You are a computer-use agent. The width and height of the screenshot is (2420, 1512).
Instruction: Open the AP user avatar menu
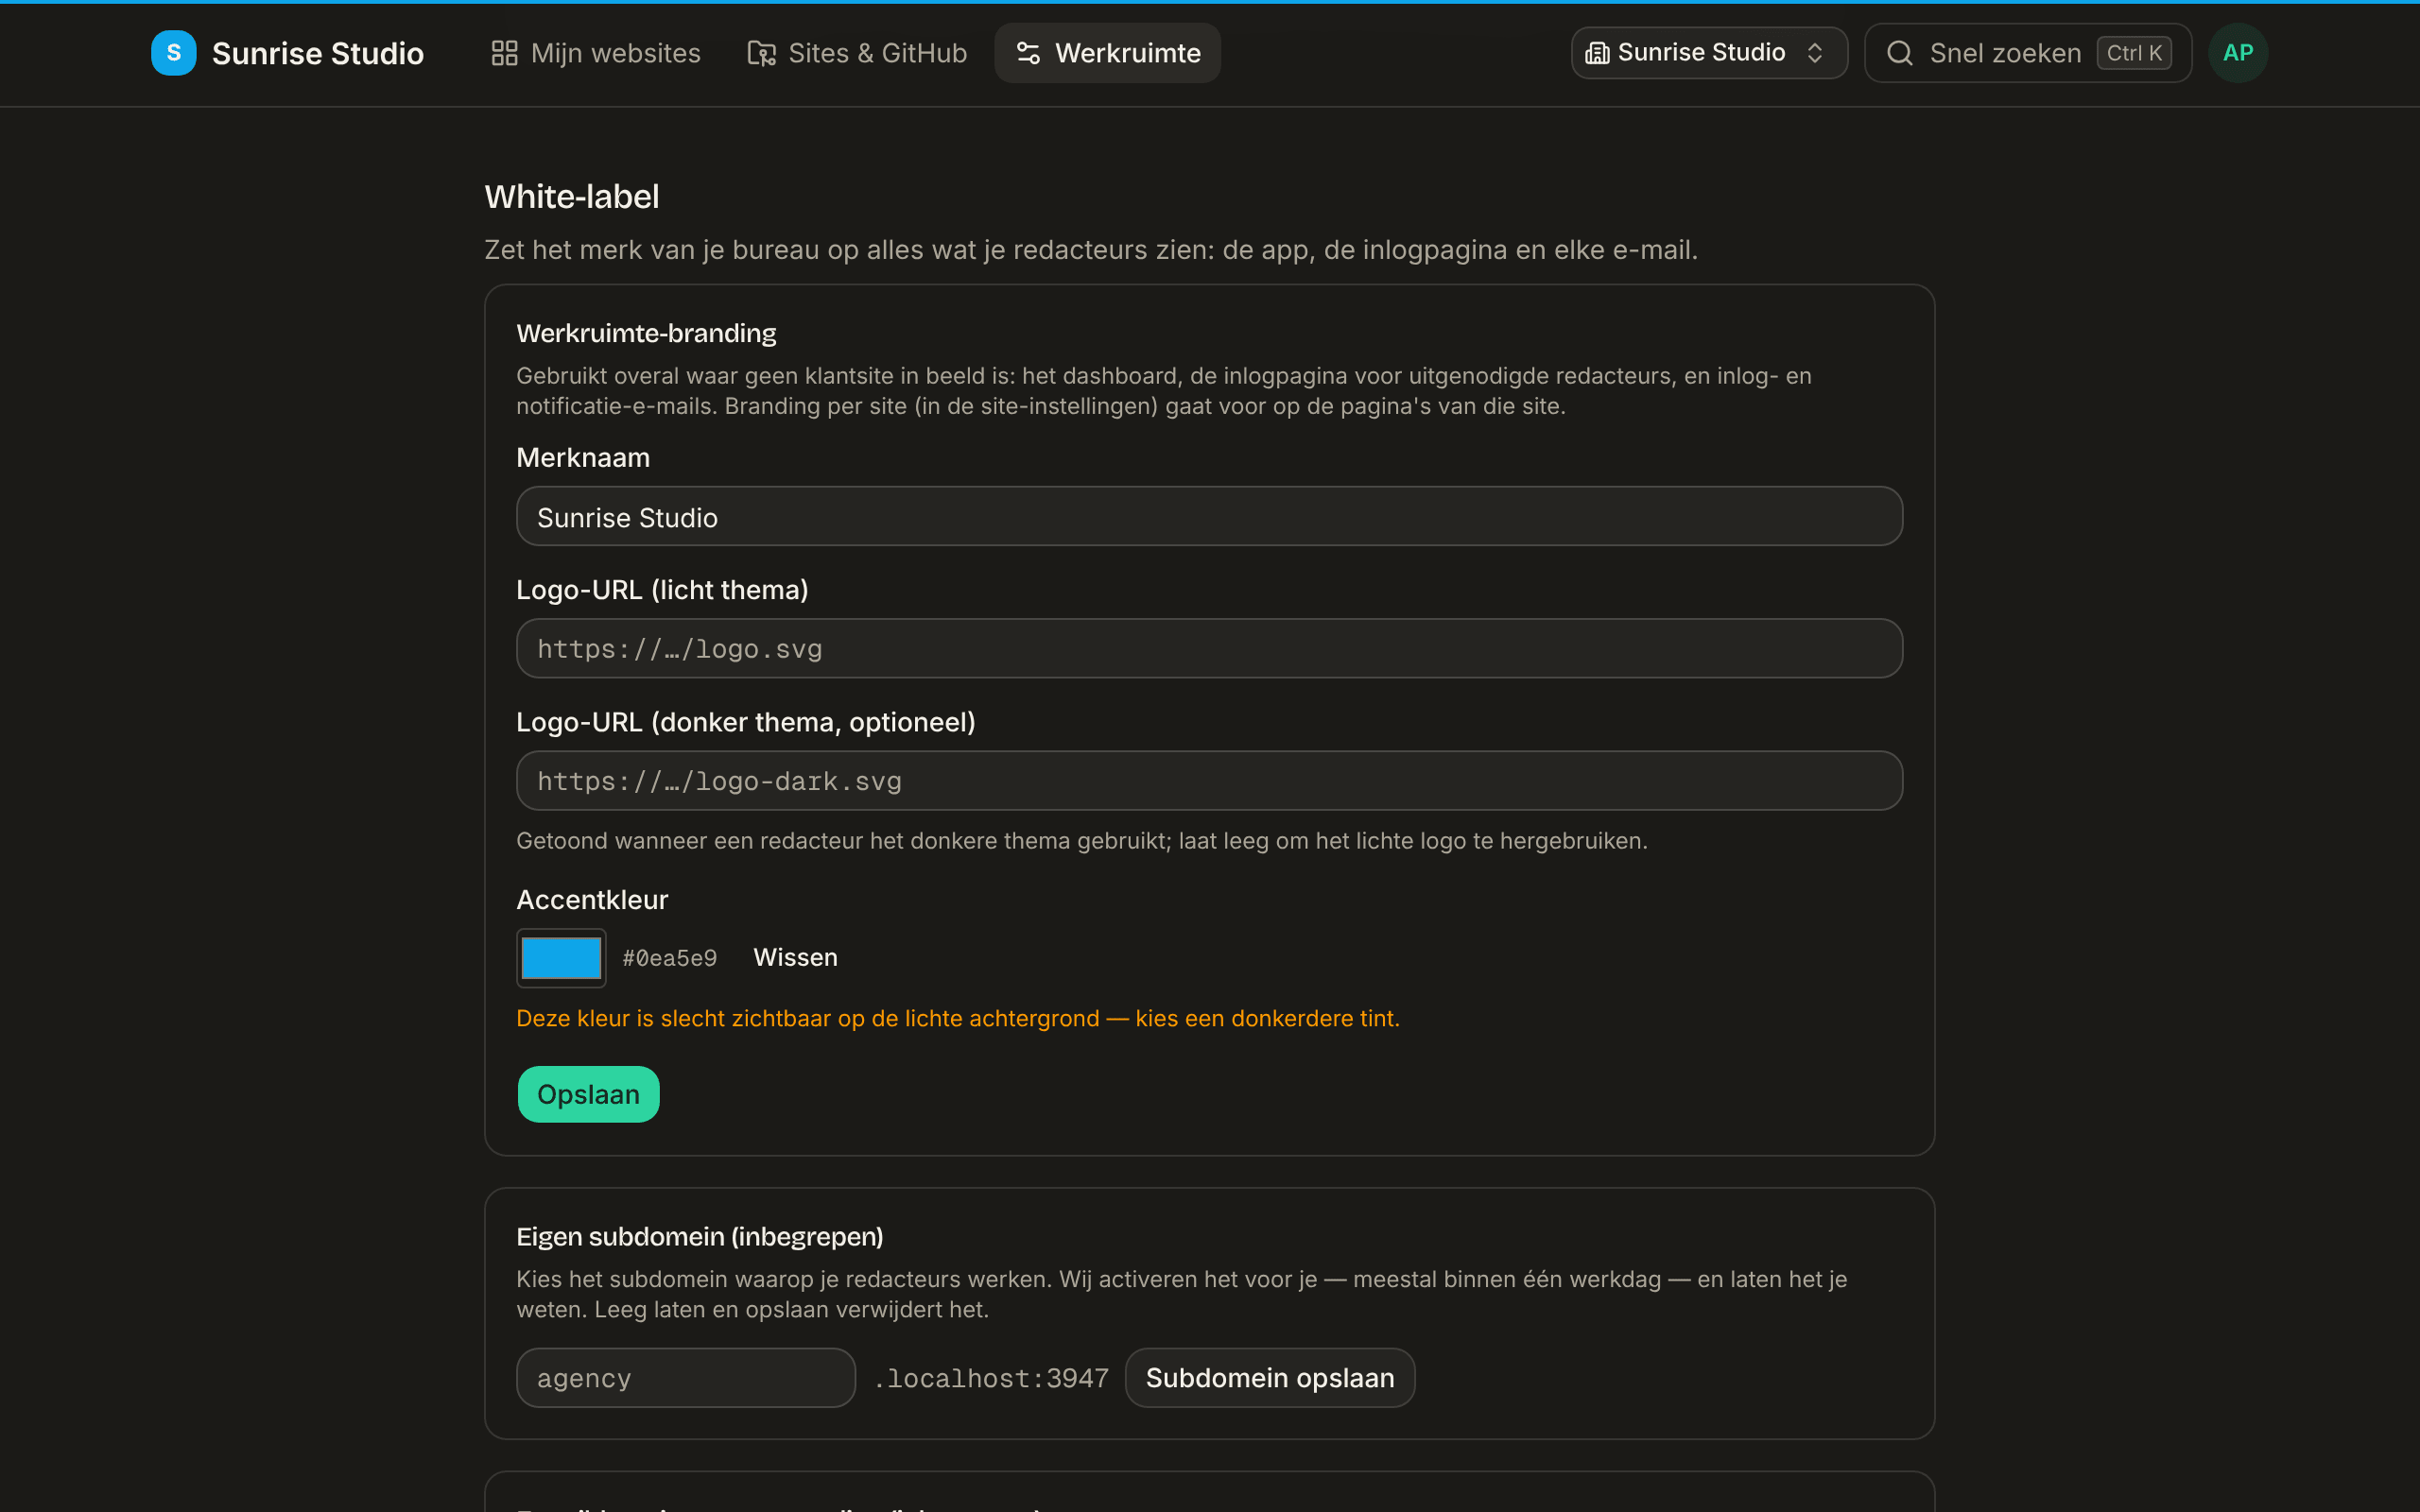[2237, 53]
